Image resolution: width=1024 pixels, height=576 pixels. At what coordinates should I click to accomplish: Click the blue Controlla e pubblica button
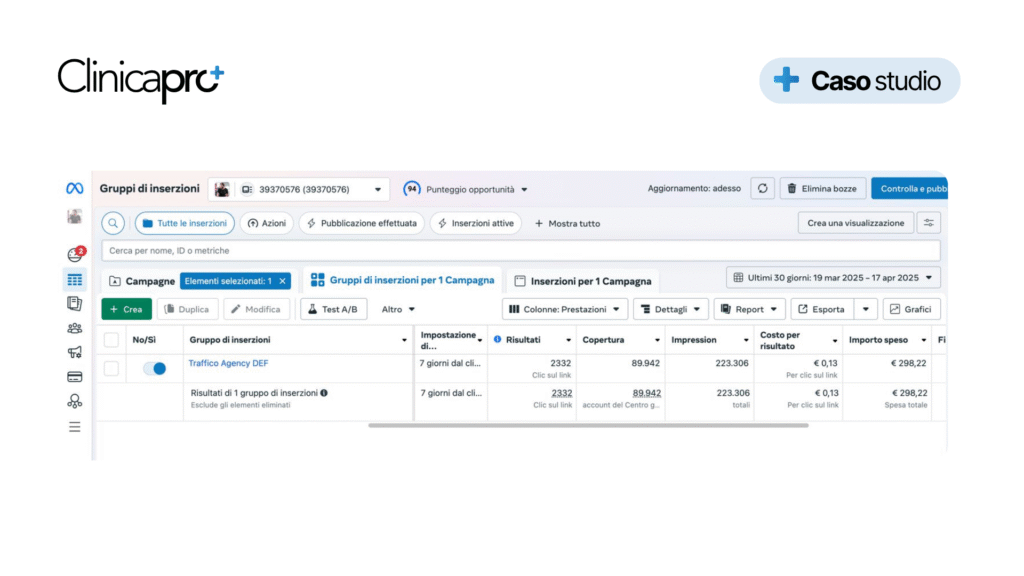coord(909,189)
